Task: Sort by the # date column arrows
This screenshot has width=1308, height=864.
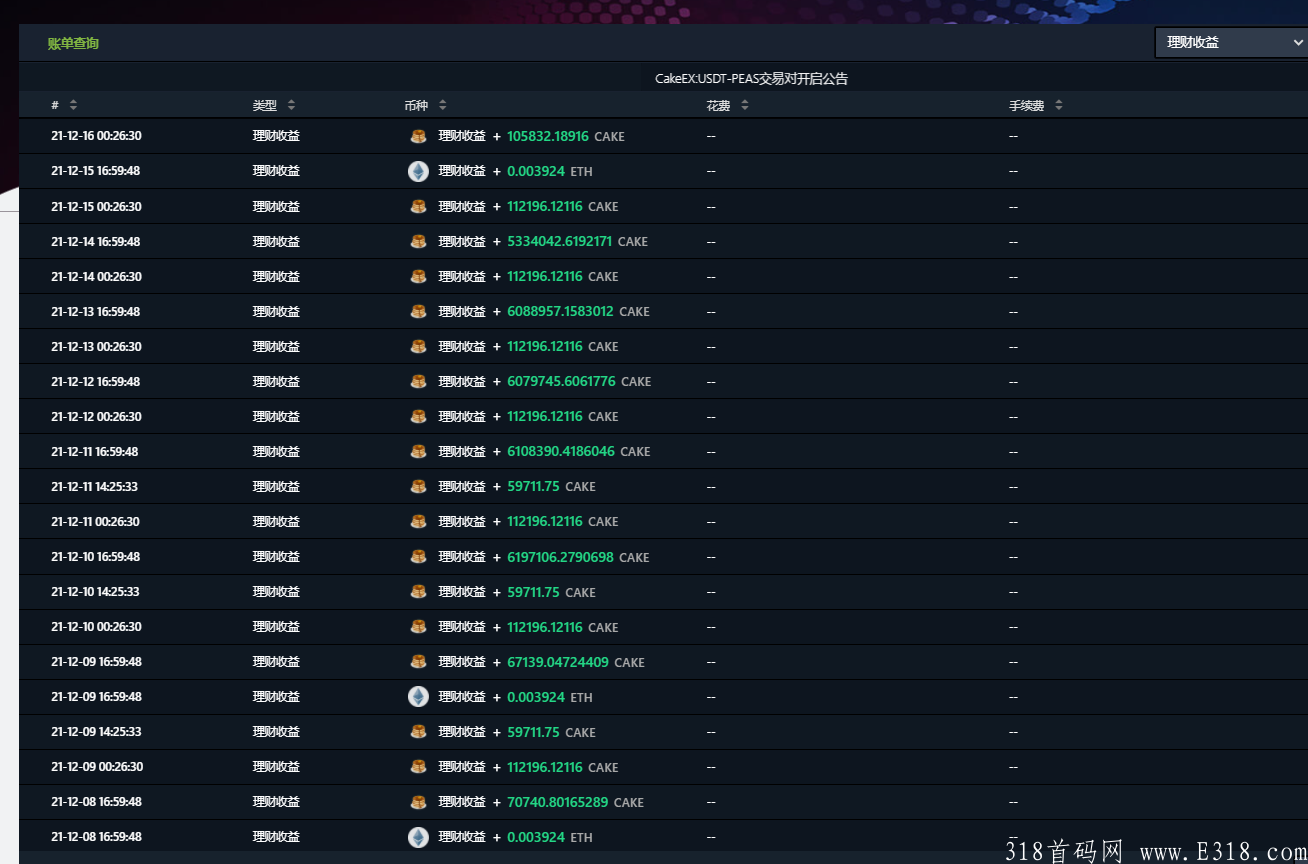Action: 73,105
